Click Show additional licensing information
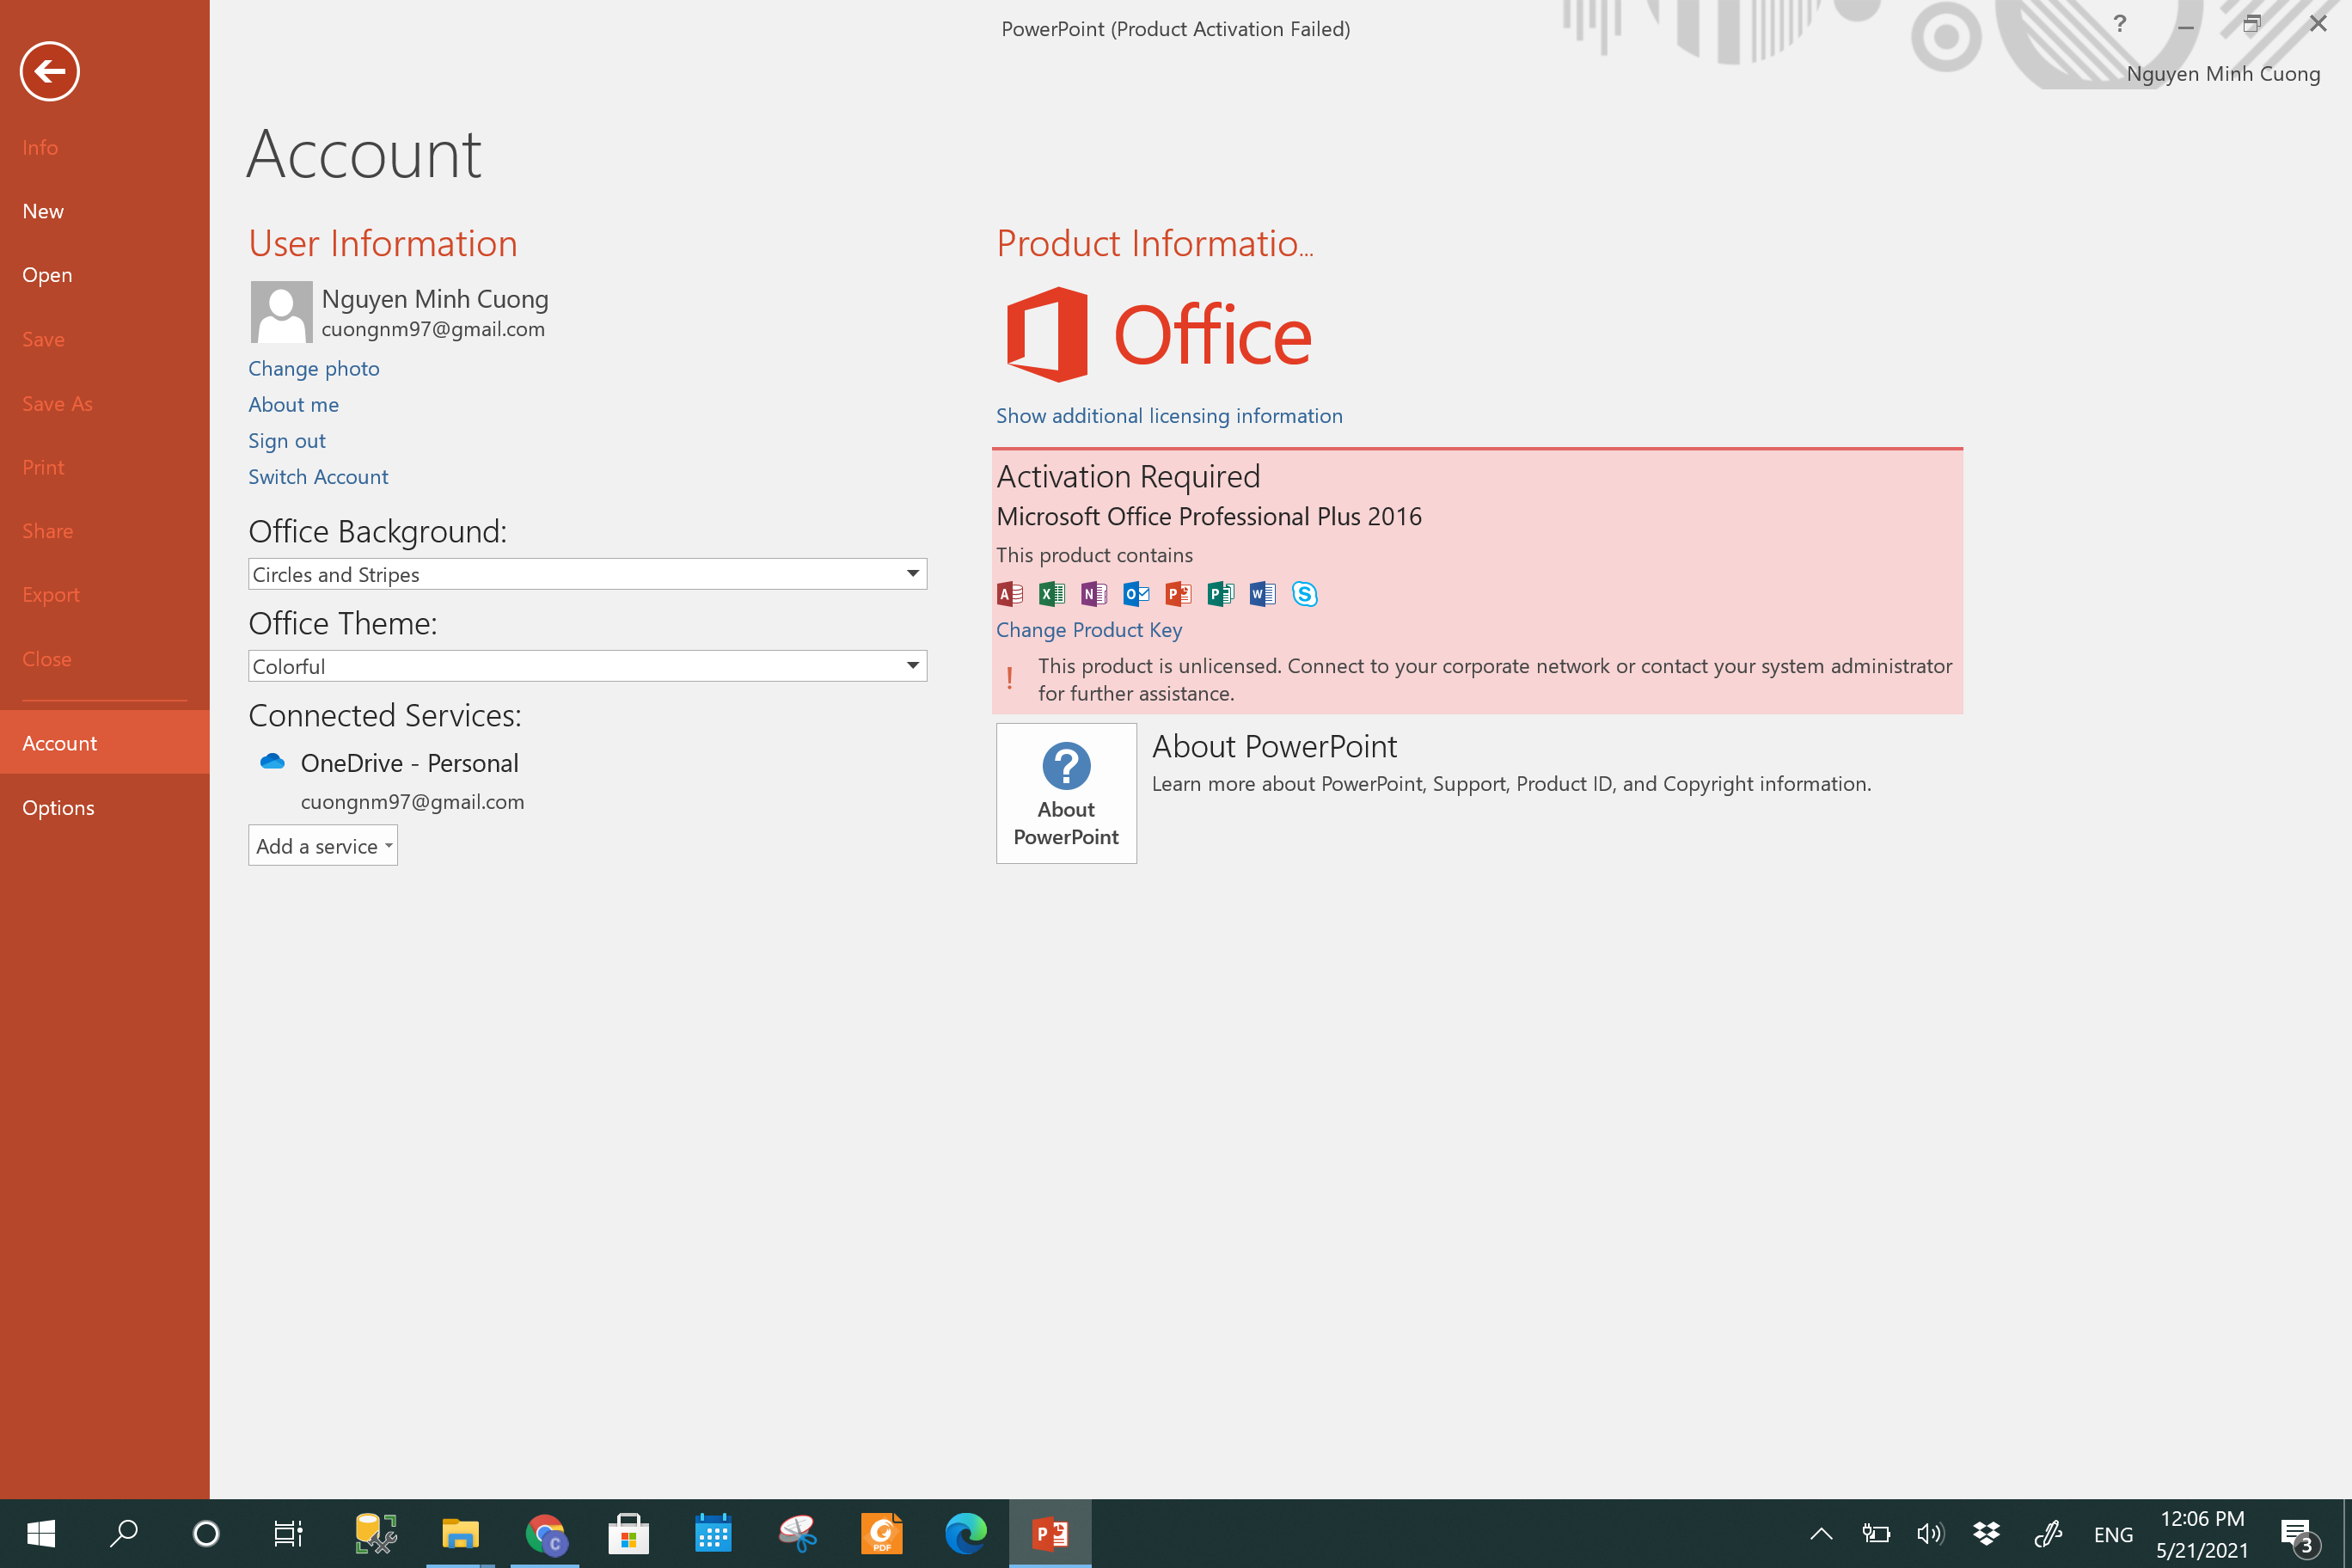Screen dimensions: 2352x1568 [x=1169, y=416]
